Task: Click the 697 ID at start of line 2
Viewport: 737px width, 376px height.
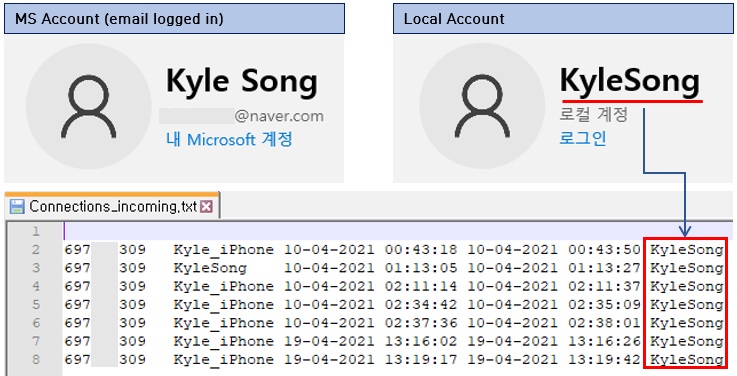Action: pos(77,250)
